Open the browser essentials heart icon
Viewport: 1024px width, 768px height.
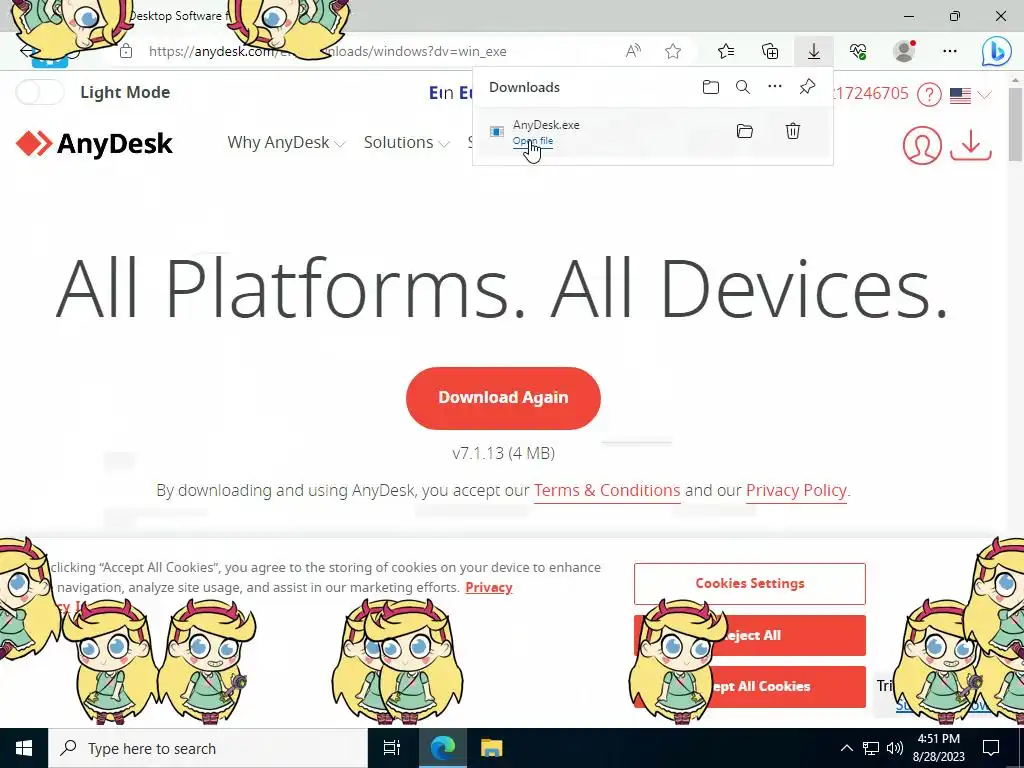pos(858,52)
